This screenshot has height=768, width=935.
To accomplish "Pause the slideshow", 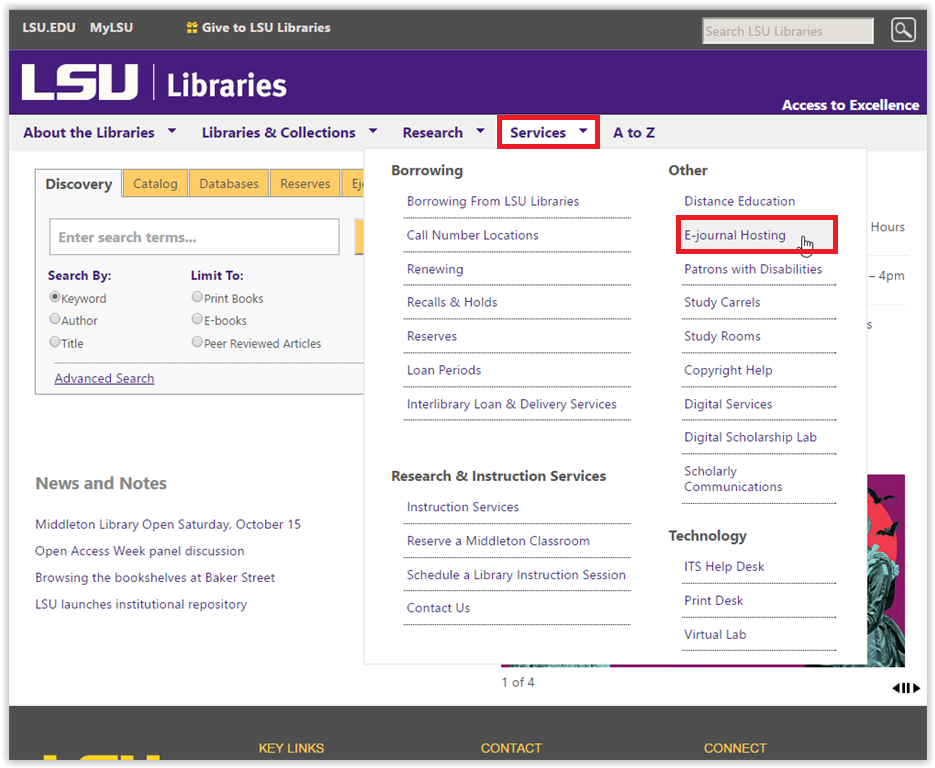I will [x=906, y=688].
